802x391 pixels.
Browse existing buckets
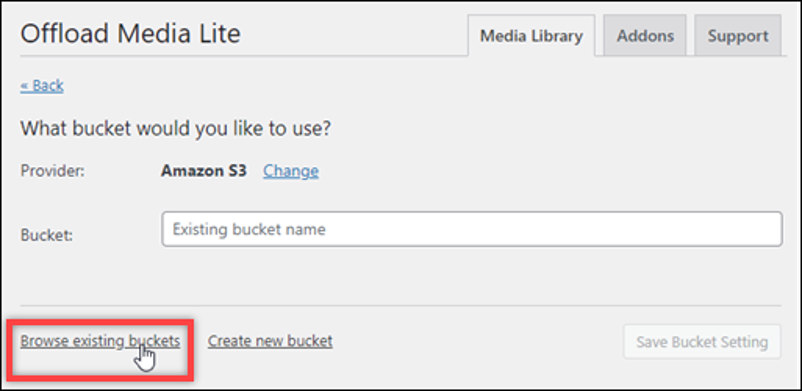pos(100,341)
